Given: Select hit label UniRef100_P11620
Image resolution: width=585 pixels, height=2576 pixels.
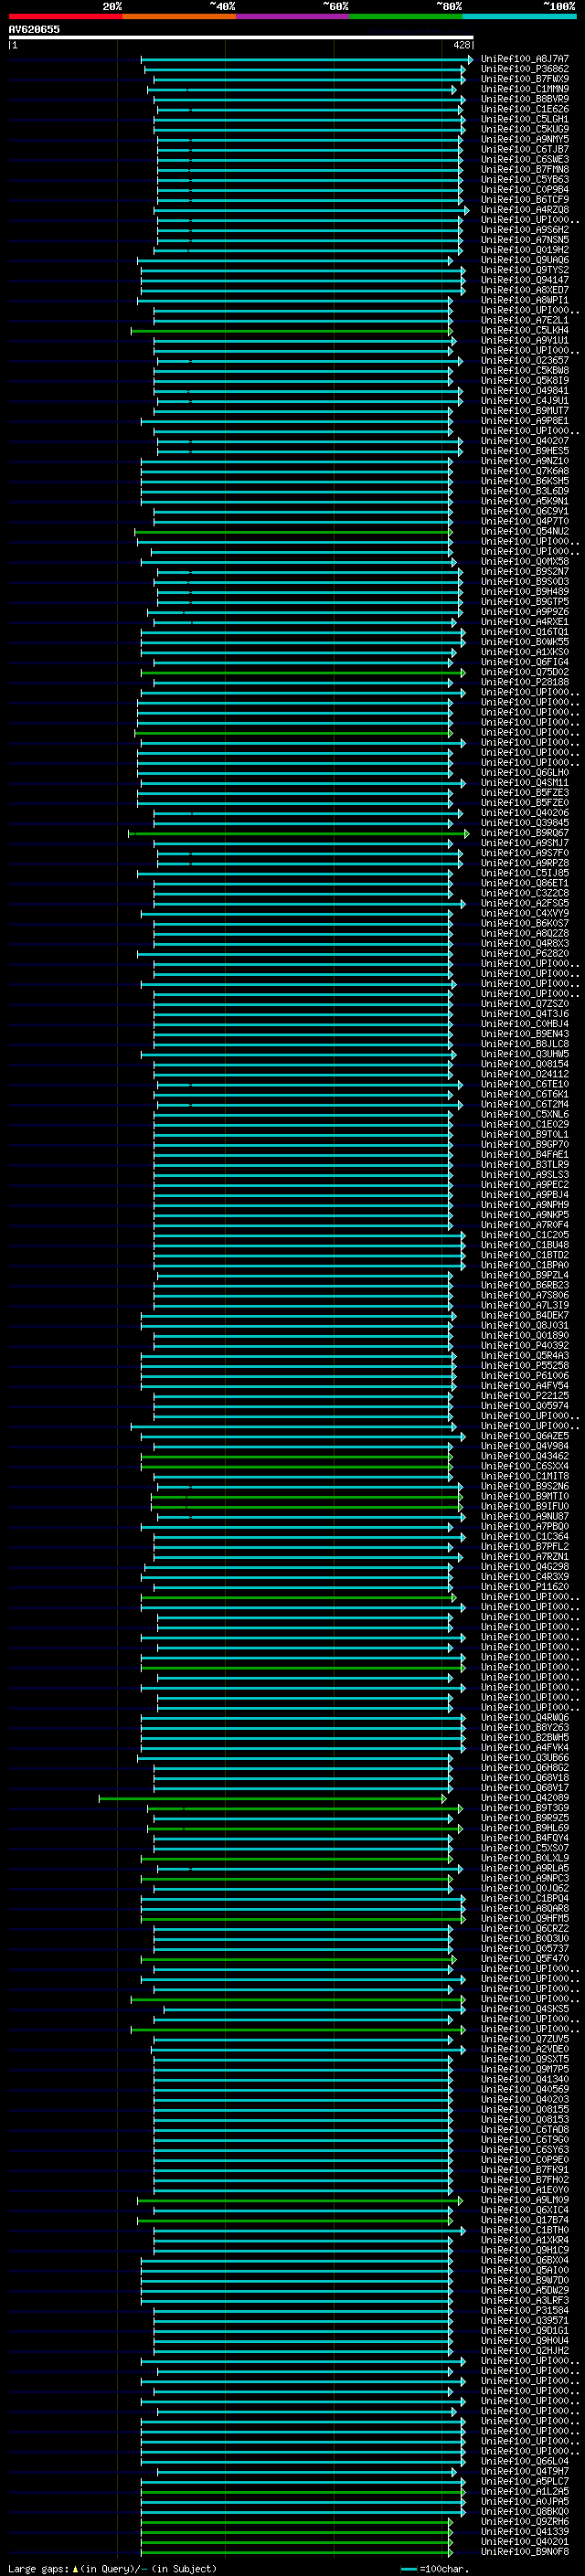Looking at the screenshot, I should [525, 1588].
